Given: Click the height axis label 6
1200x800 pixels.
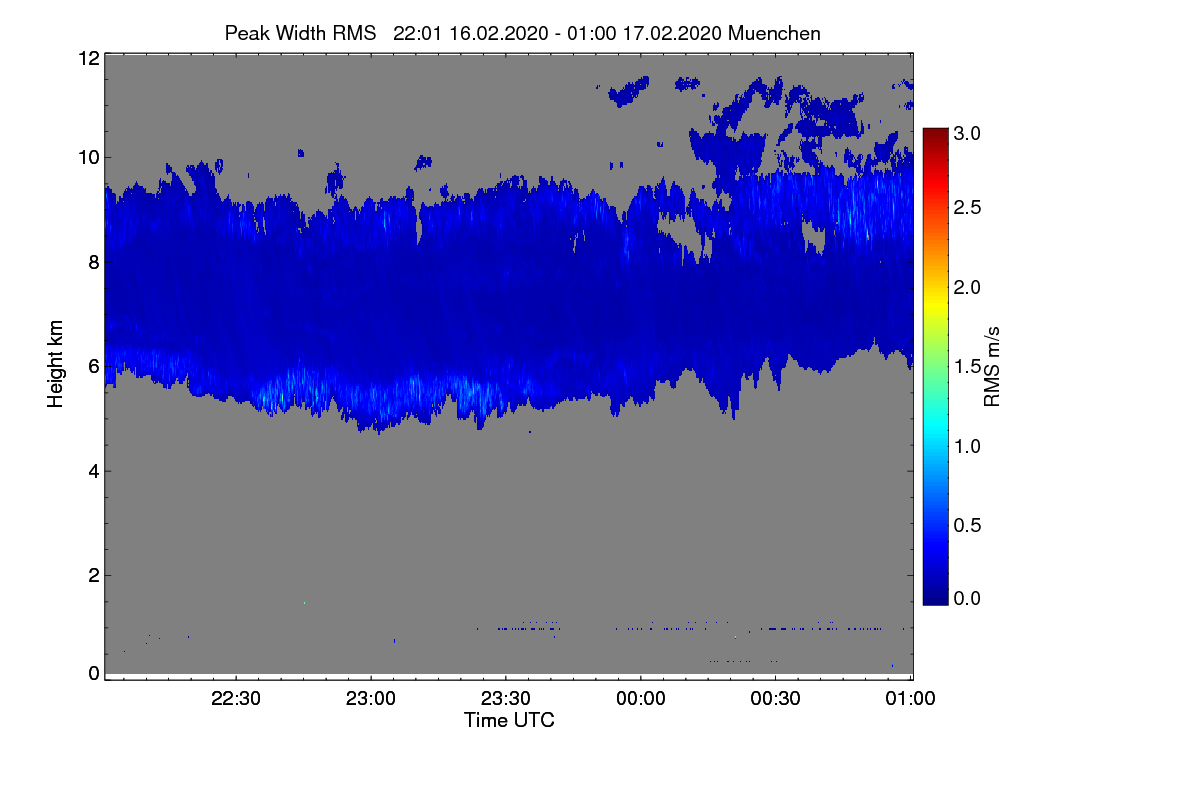Looking at the screenshot, I should pos(94,366).
